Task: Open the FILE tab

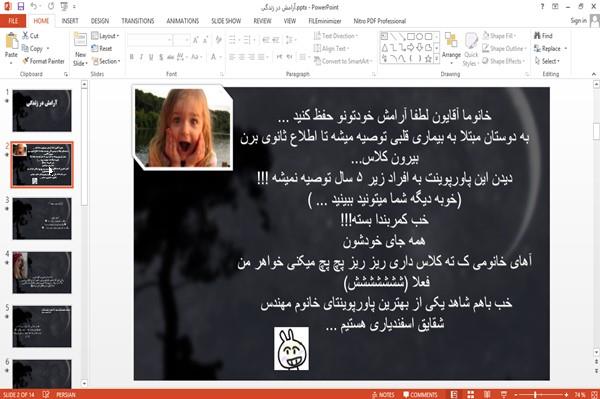Action: [13, 21]
